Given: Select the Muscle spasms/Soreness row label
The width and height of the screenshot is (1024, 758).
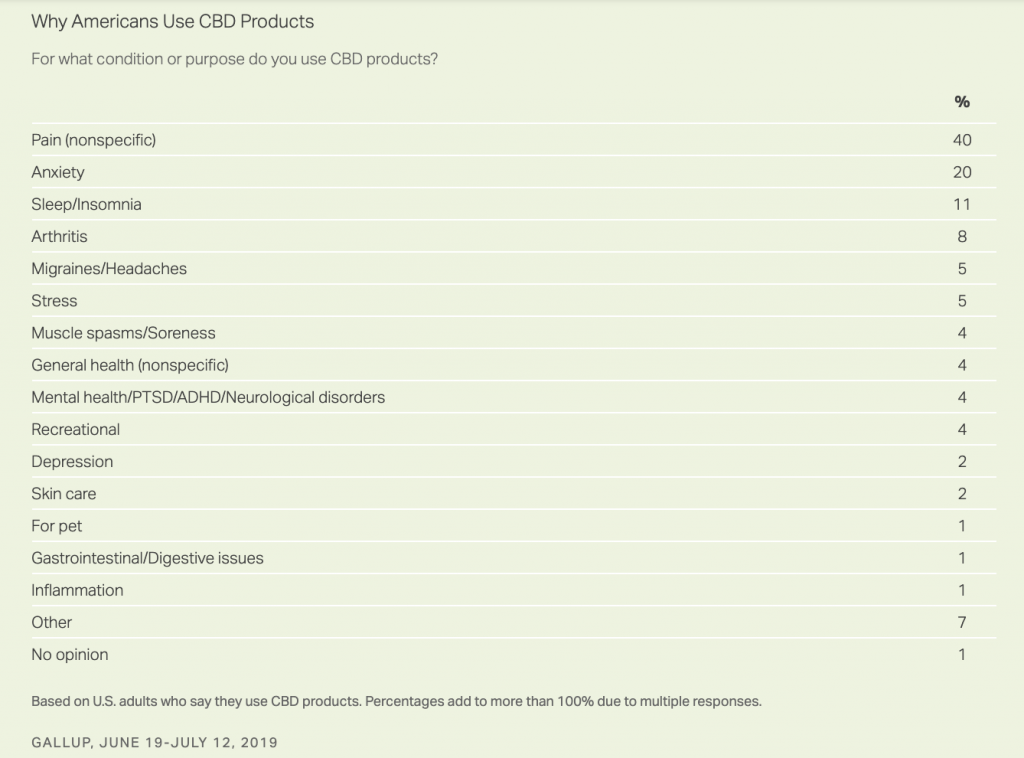Looking at the screenshot, I should [x=123, y=333].
